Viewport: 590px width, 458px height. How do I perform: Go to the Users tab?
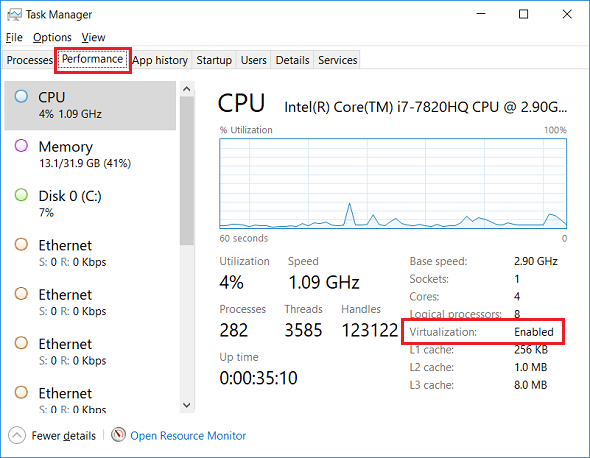pos(254,60)
